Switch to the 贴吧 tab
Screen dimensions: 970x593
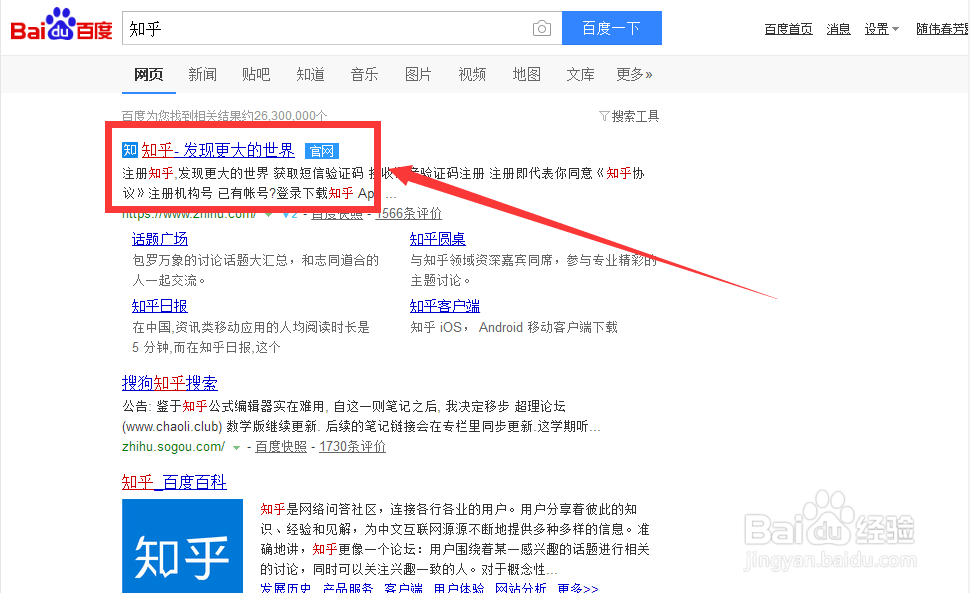click(x=256, y=75)
